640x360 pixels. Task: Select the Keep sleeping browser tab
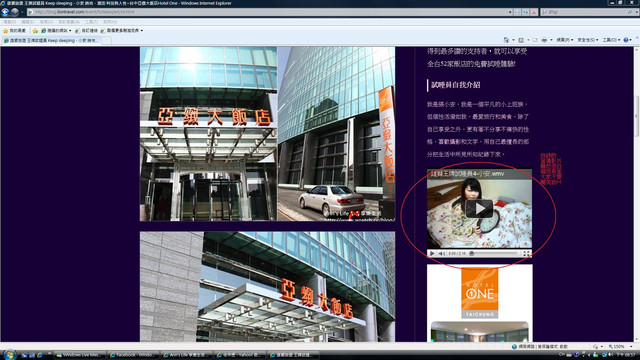pos(51,40)
